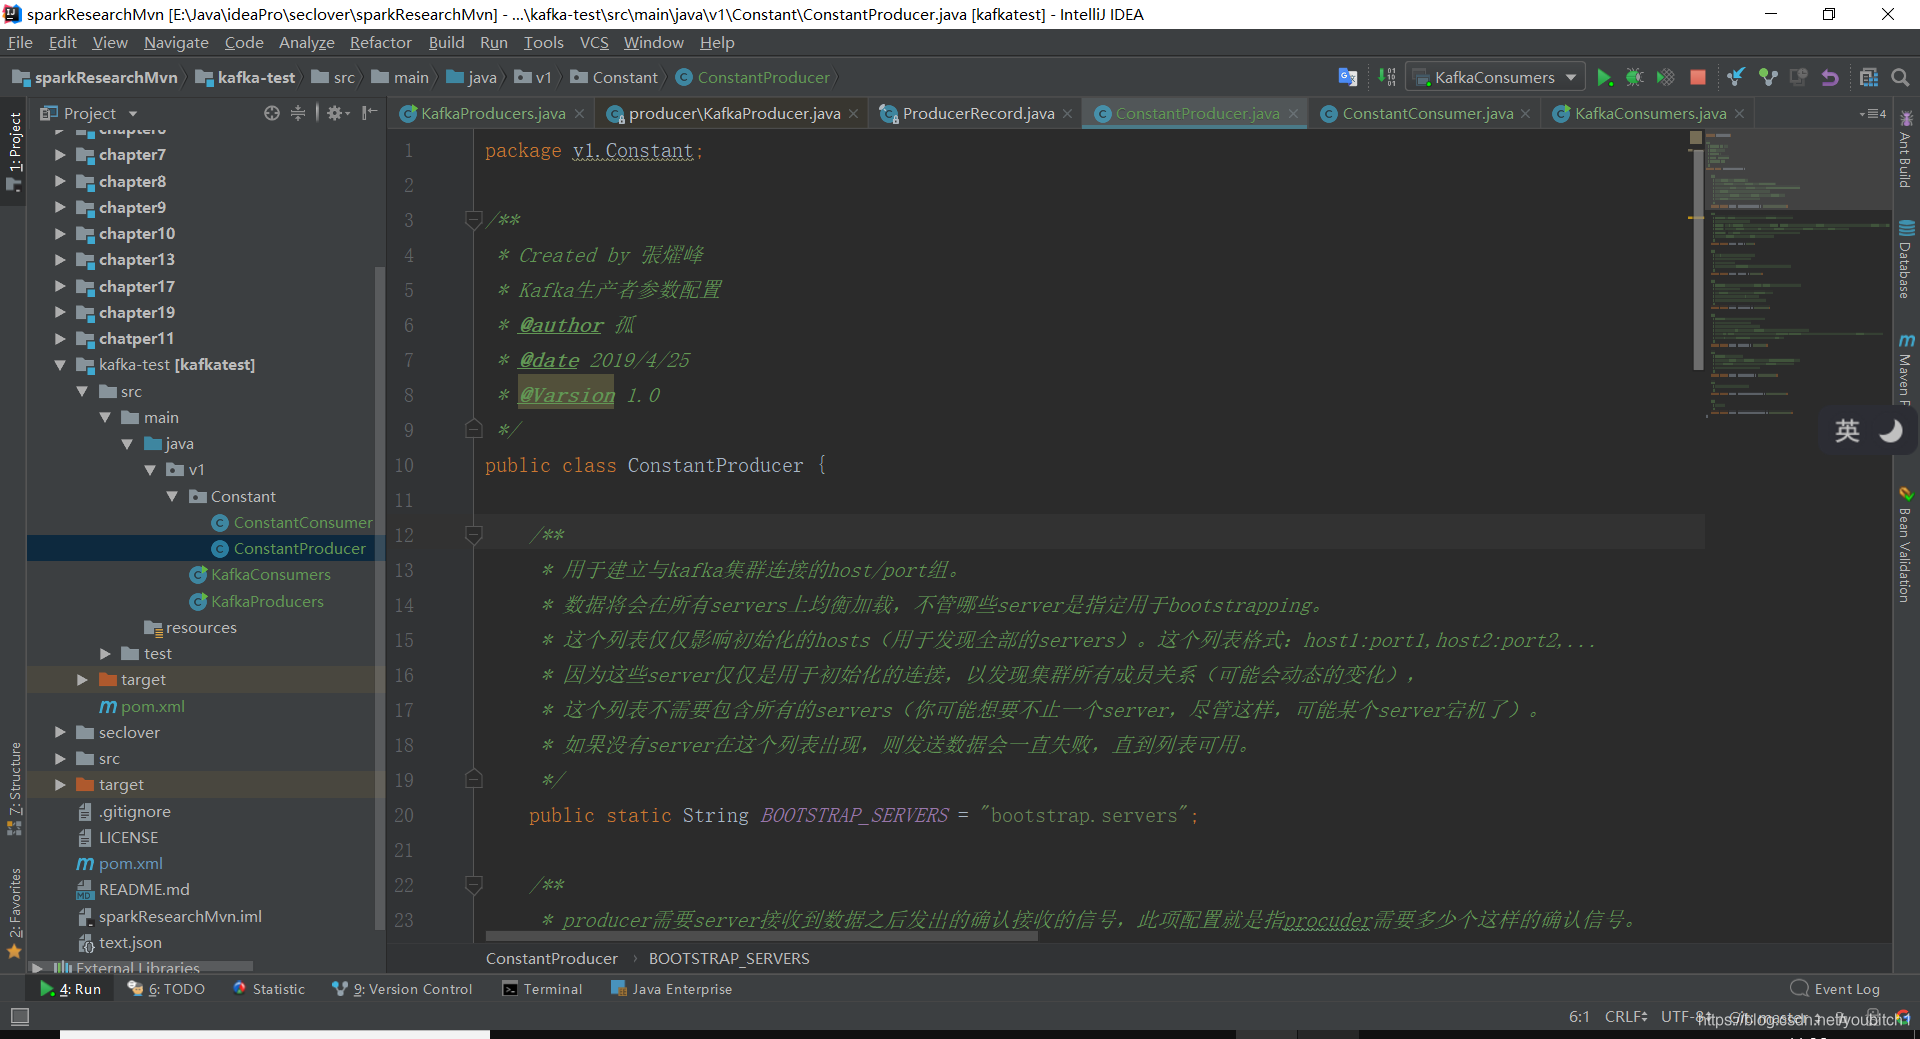Toggle the IME 英 language indicator
This screenshot has width=1920, height=1039.
point(1846,431)
